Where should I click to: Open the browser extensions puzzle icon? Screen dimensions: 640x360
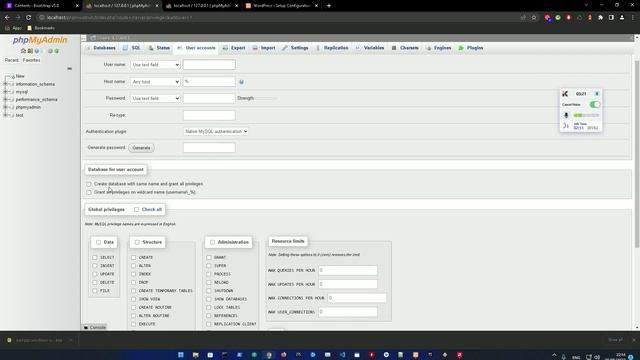(x=600, y=18)
